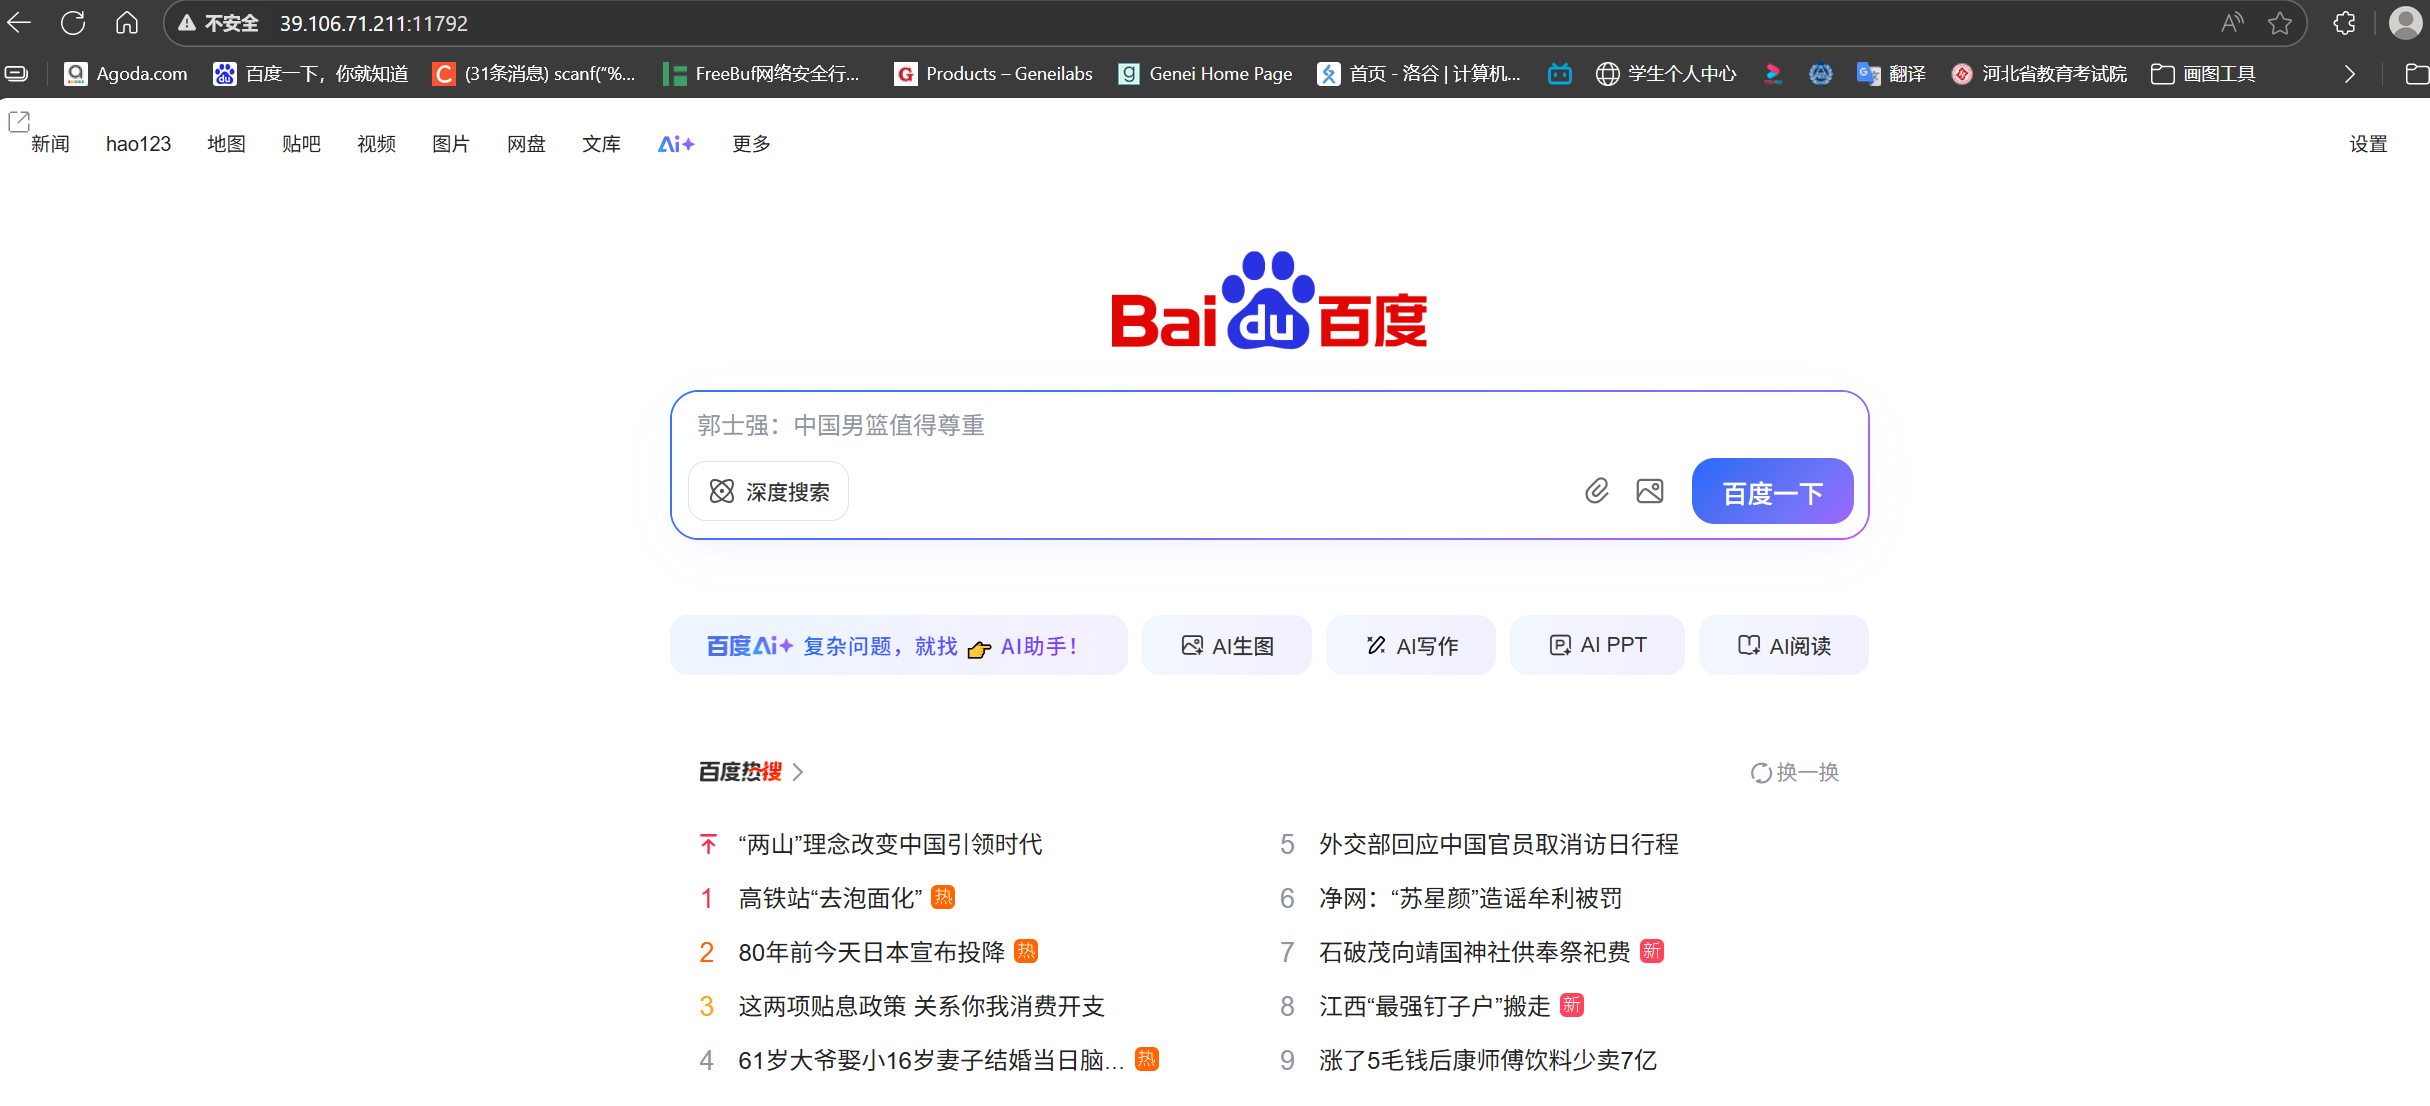
Task: Open hot search 净网：“苏星颜”造谣牟利被罚
Action: [x=1470, y=898]
